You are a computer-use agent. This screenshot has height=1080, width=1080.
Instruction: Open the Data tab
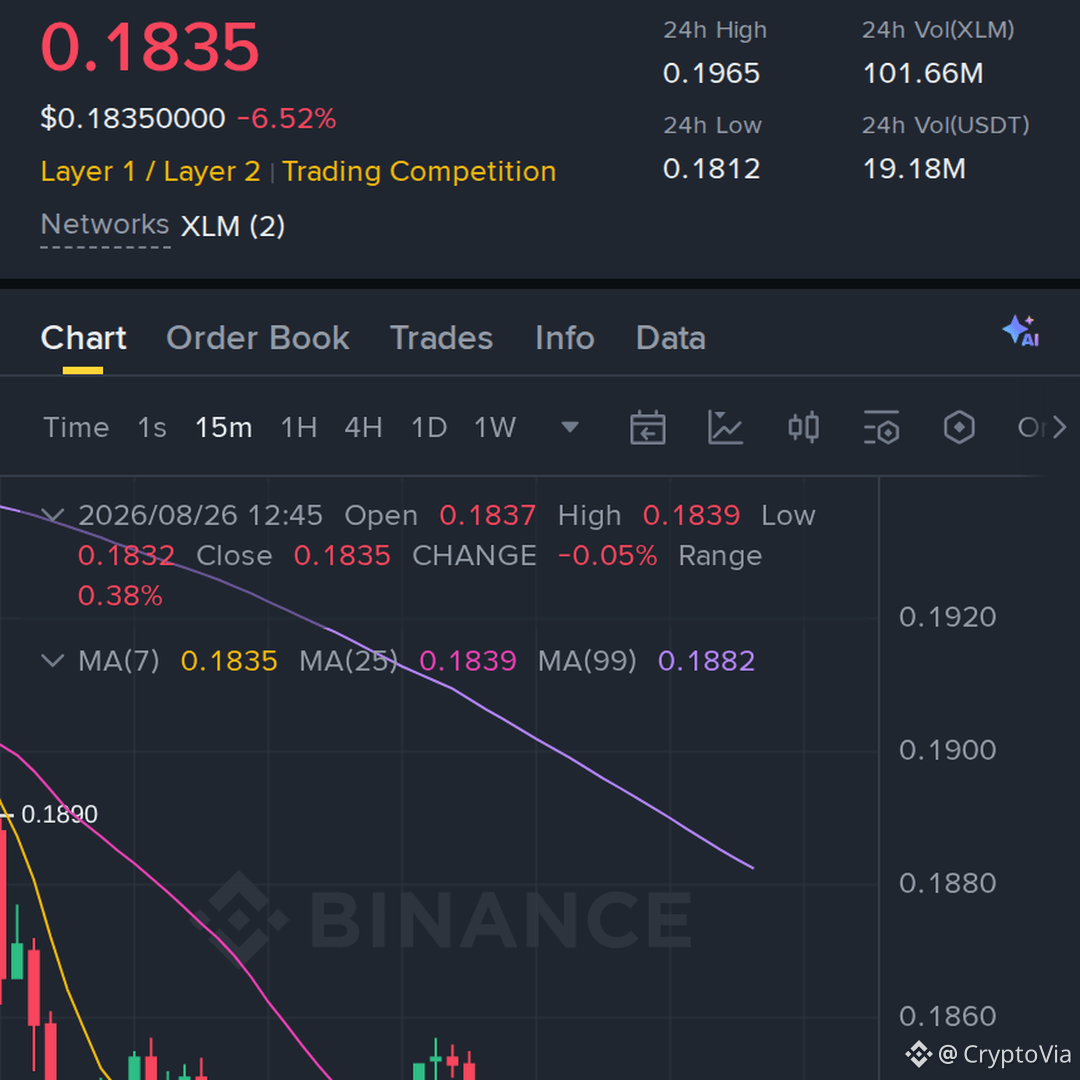coord(671,338)
